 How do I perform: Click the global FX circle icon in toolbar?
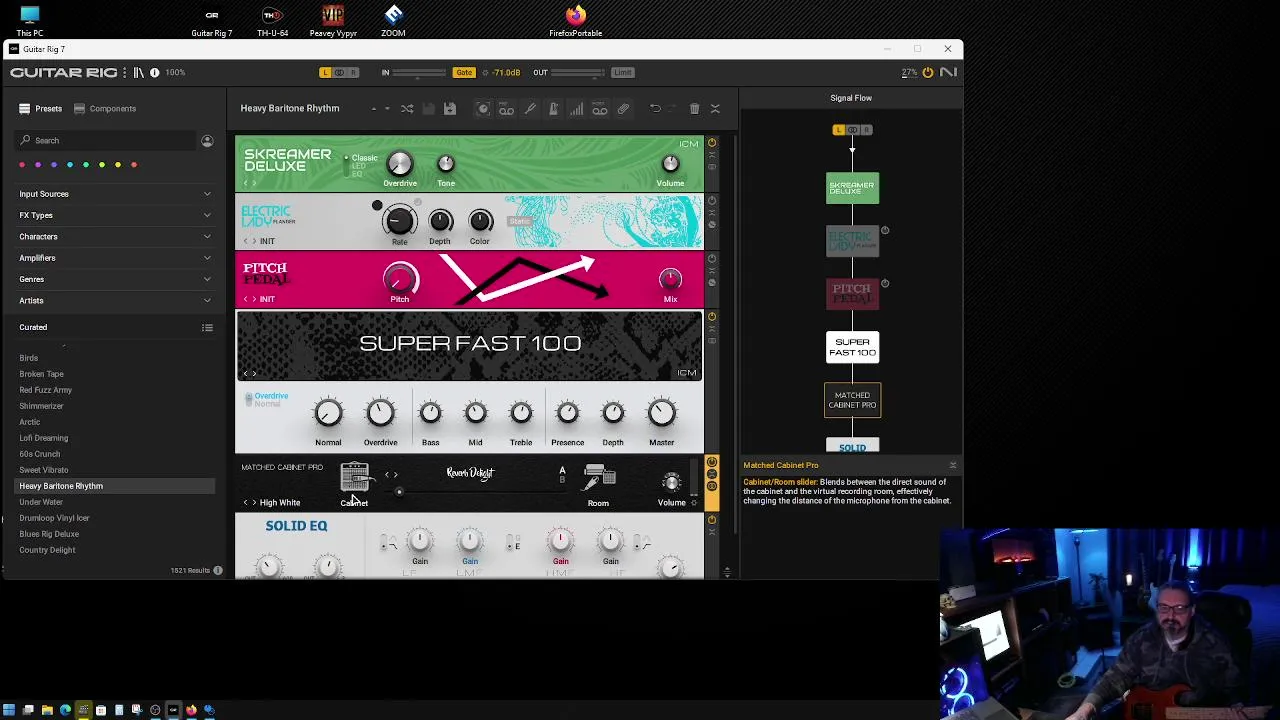coord(483,109)
